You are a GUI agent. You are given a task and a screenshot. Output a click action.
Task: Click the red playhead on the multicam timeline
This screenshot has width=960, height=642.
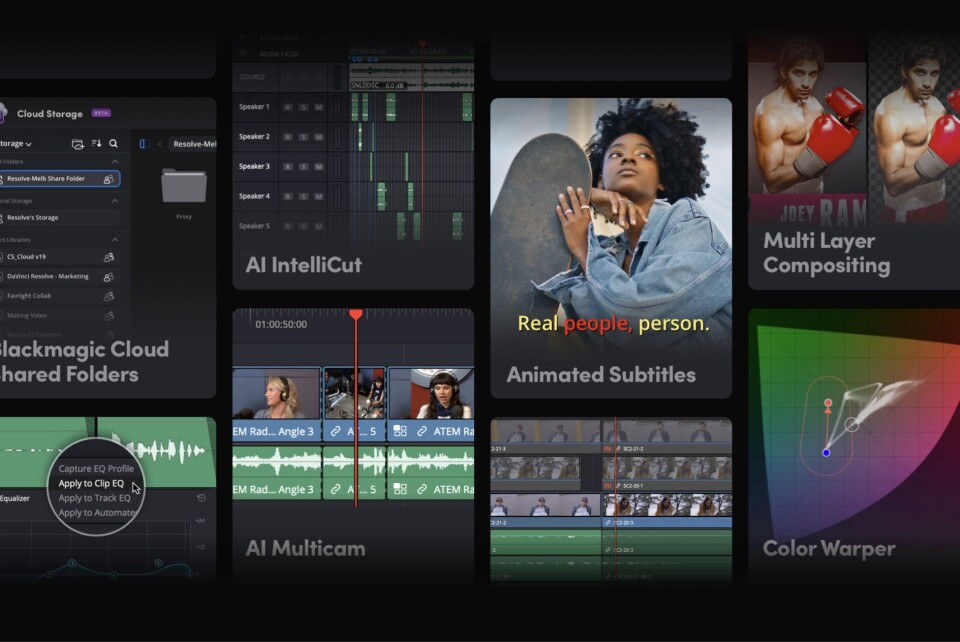355,316
